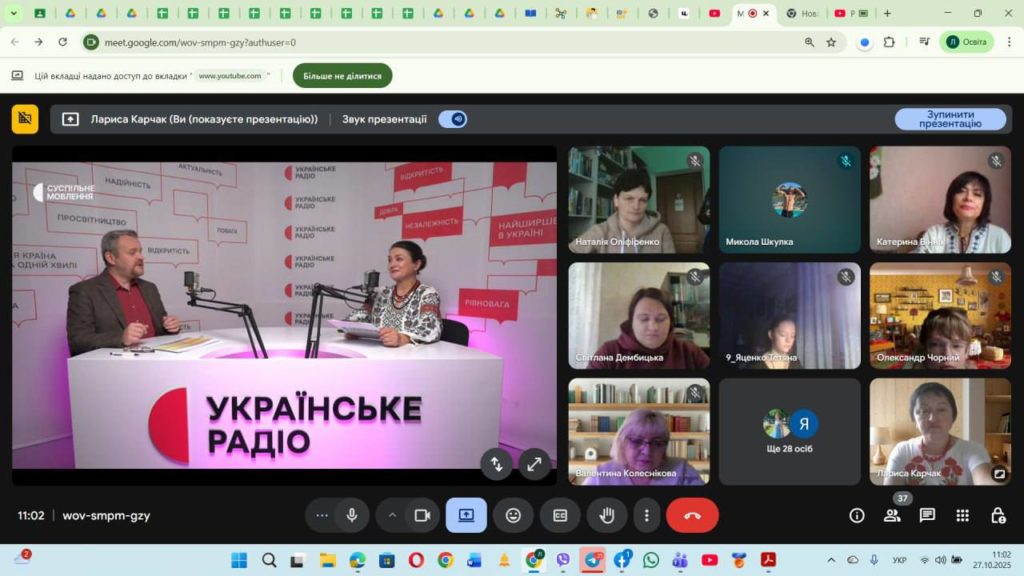The height and width of the screenshot is (576, 1024).
Task: Mute the microphone in the call bar
Action: point(351,515)
